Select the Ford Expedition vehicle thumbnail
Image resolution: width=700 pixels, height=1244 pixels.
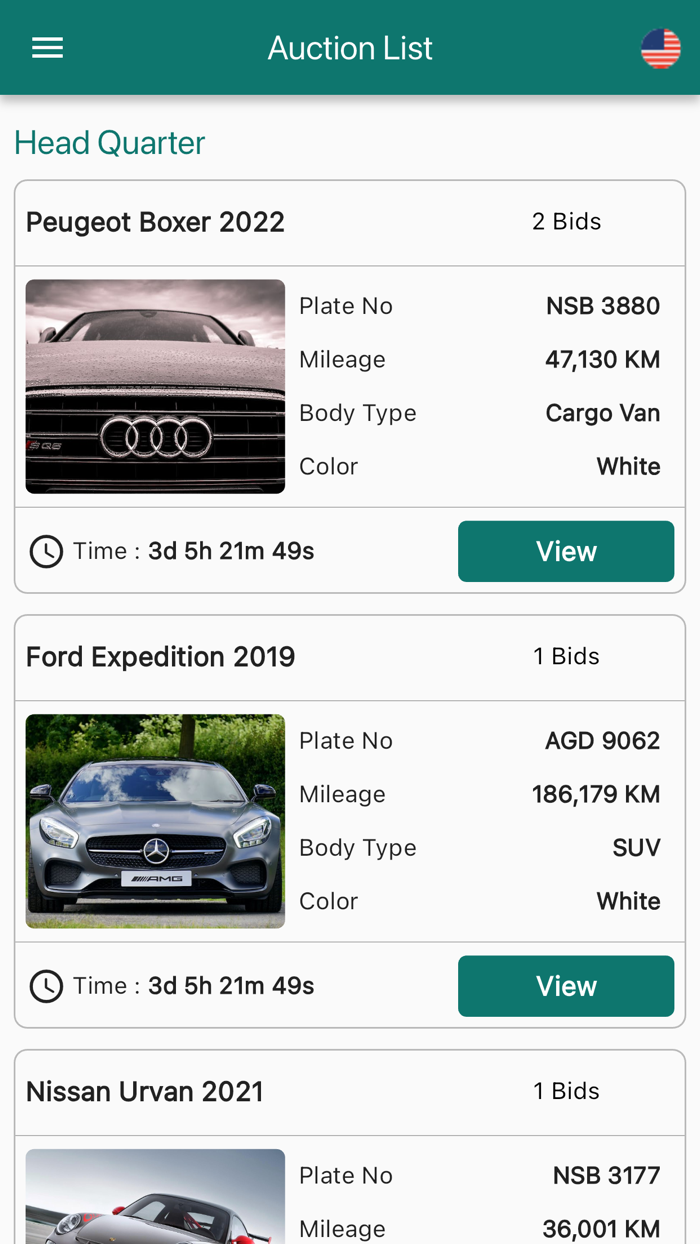click(x=155, y=821)
